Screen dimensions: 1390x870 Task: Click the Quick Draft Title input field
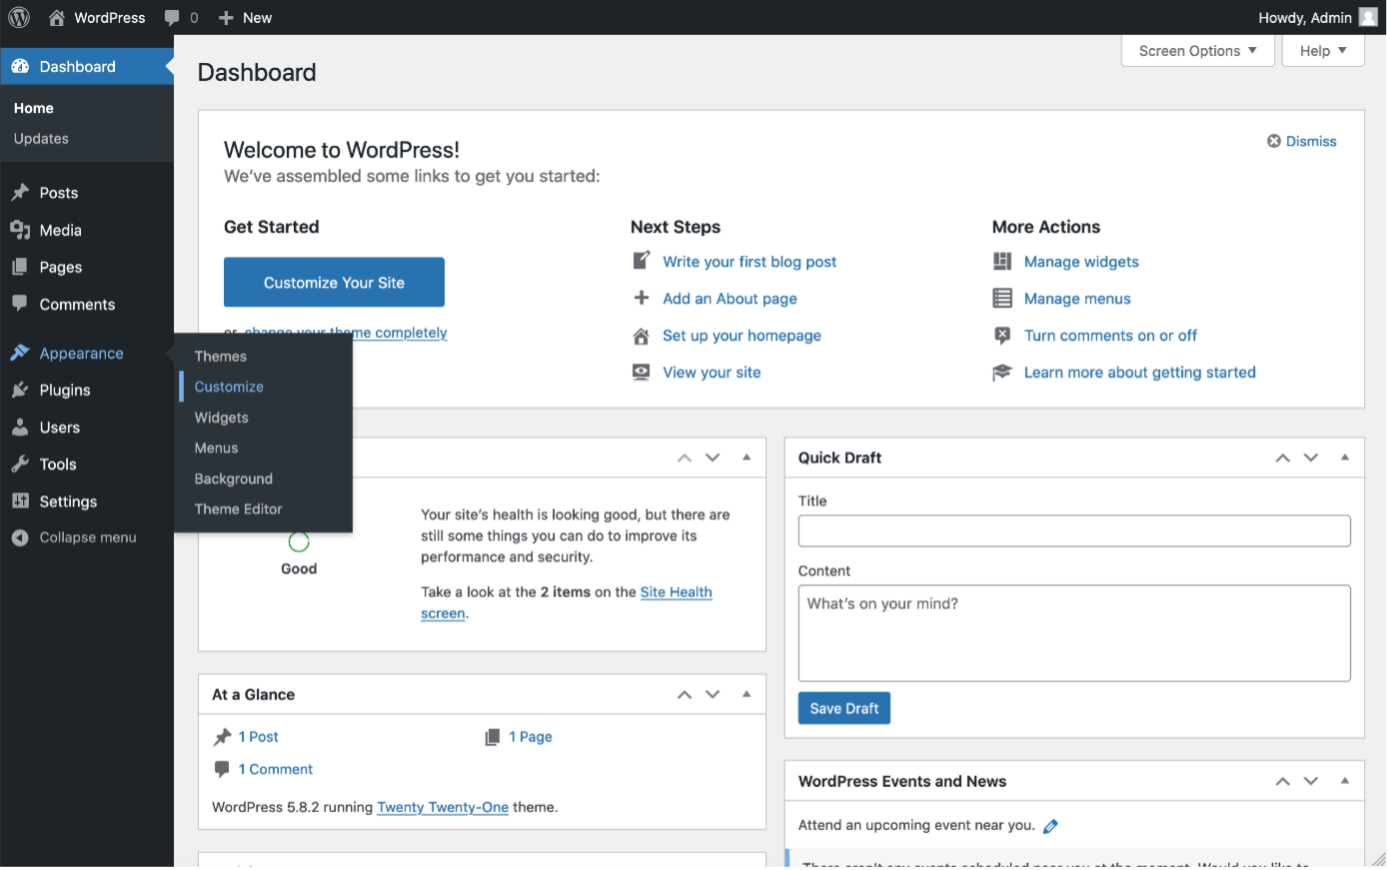click(1074, 531)
